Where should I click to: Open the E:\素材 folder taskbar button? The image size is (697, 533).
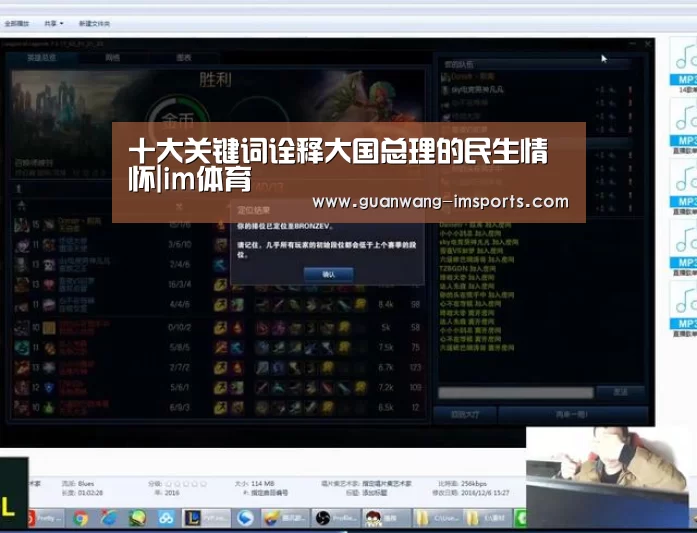[x=488, y=518]
